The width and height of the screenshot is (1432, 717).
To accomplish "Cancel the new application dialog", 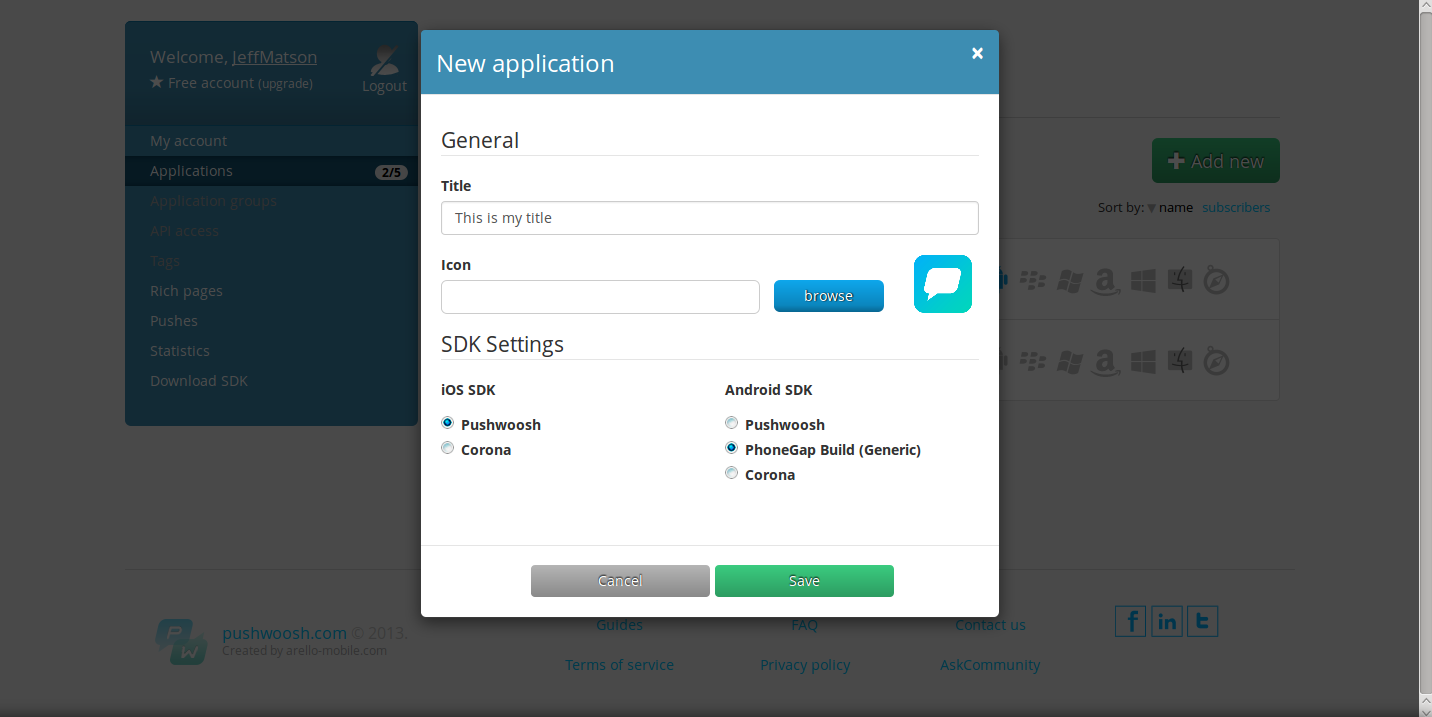I will (x=620, y=581).
